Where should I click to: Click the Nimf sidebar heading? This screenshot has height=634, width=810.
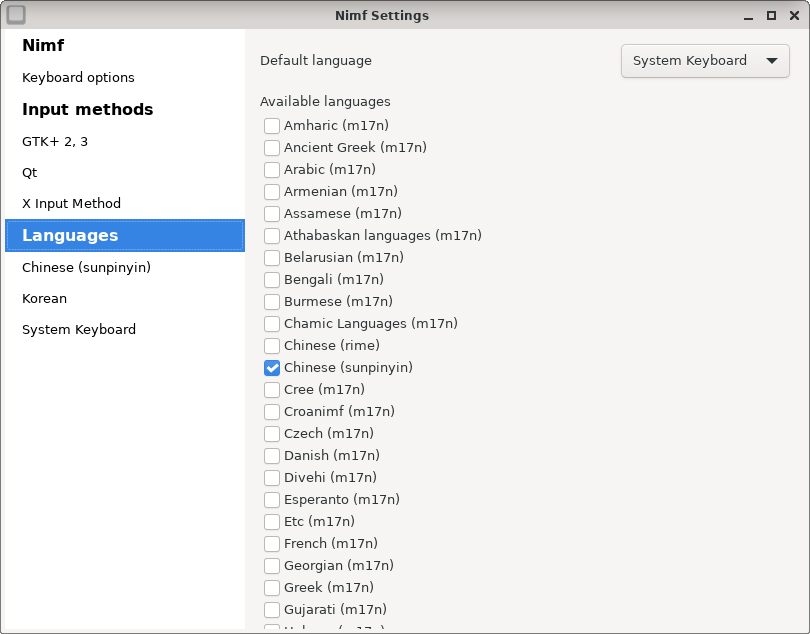(x=43, y=45)
